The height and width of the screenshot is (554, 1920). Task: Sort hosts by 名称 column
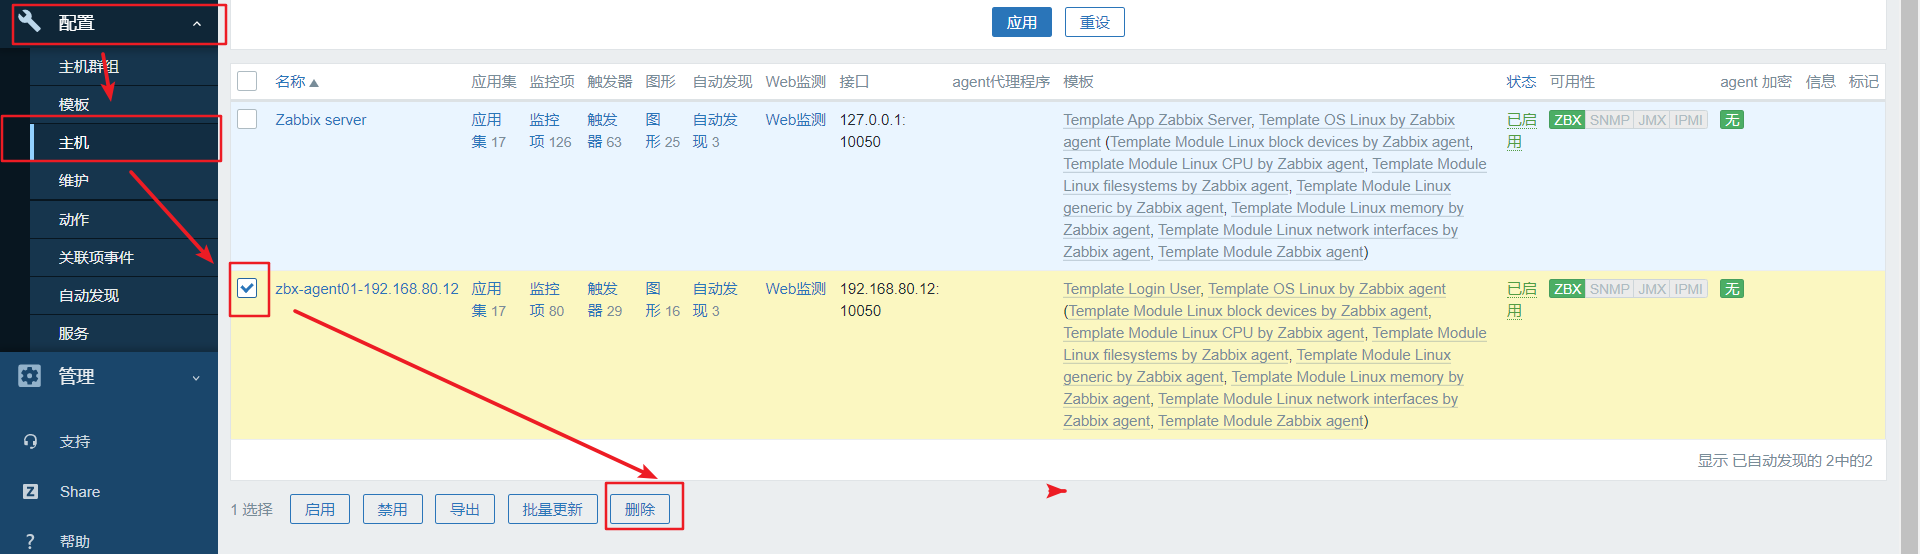click(x=296, y=82)
